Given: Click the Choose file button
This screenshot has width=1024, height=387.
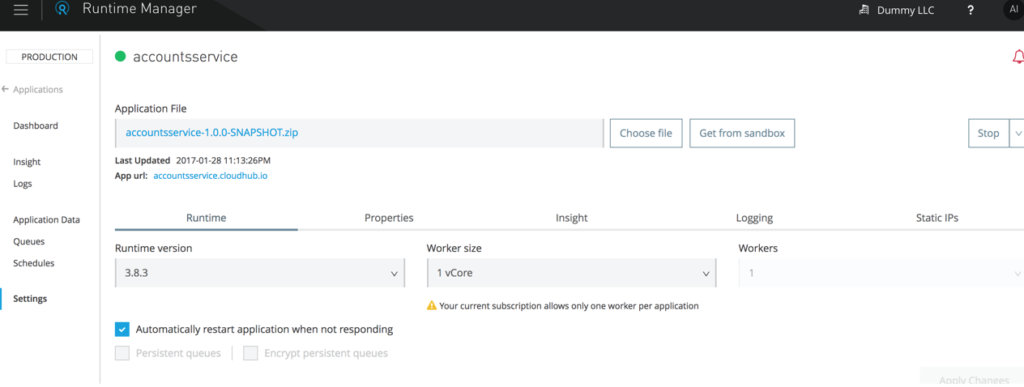Looking at the screenshot, I should point(646,133).
